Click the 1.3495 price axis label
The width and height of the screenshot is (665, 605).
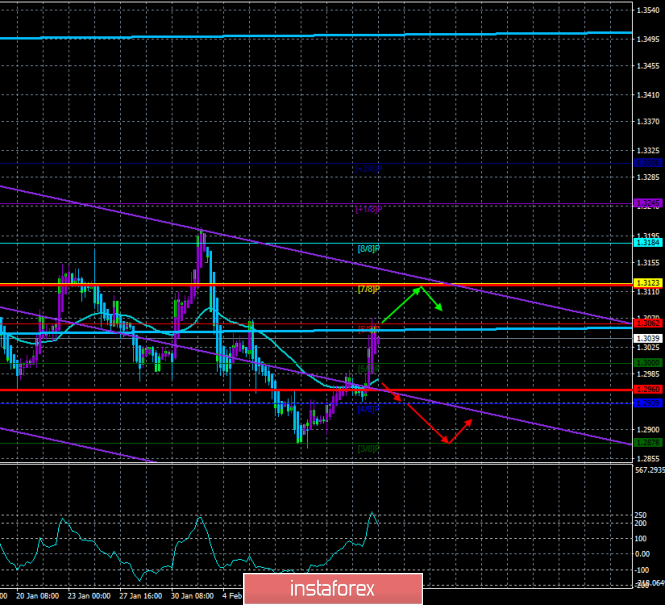(648, 39)
